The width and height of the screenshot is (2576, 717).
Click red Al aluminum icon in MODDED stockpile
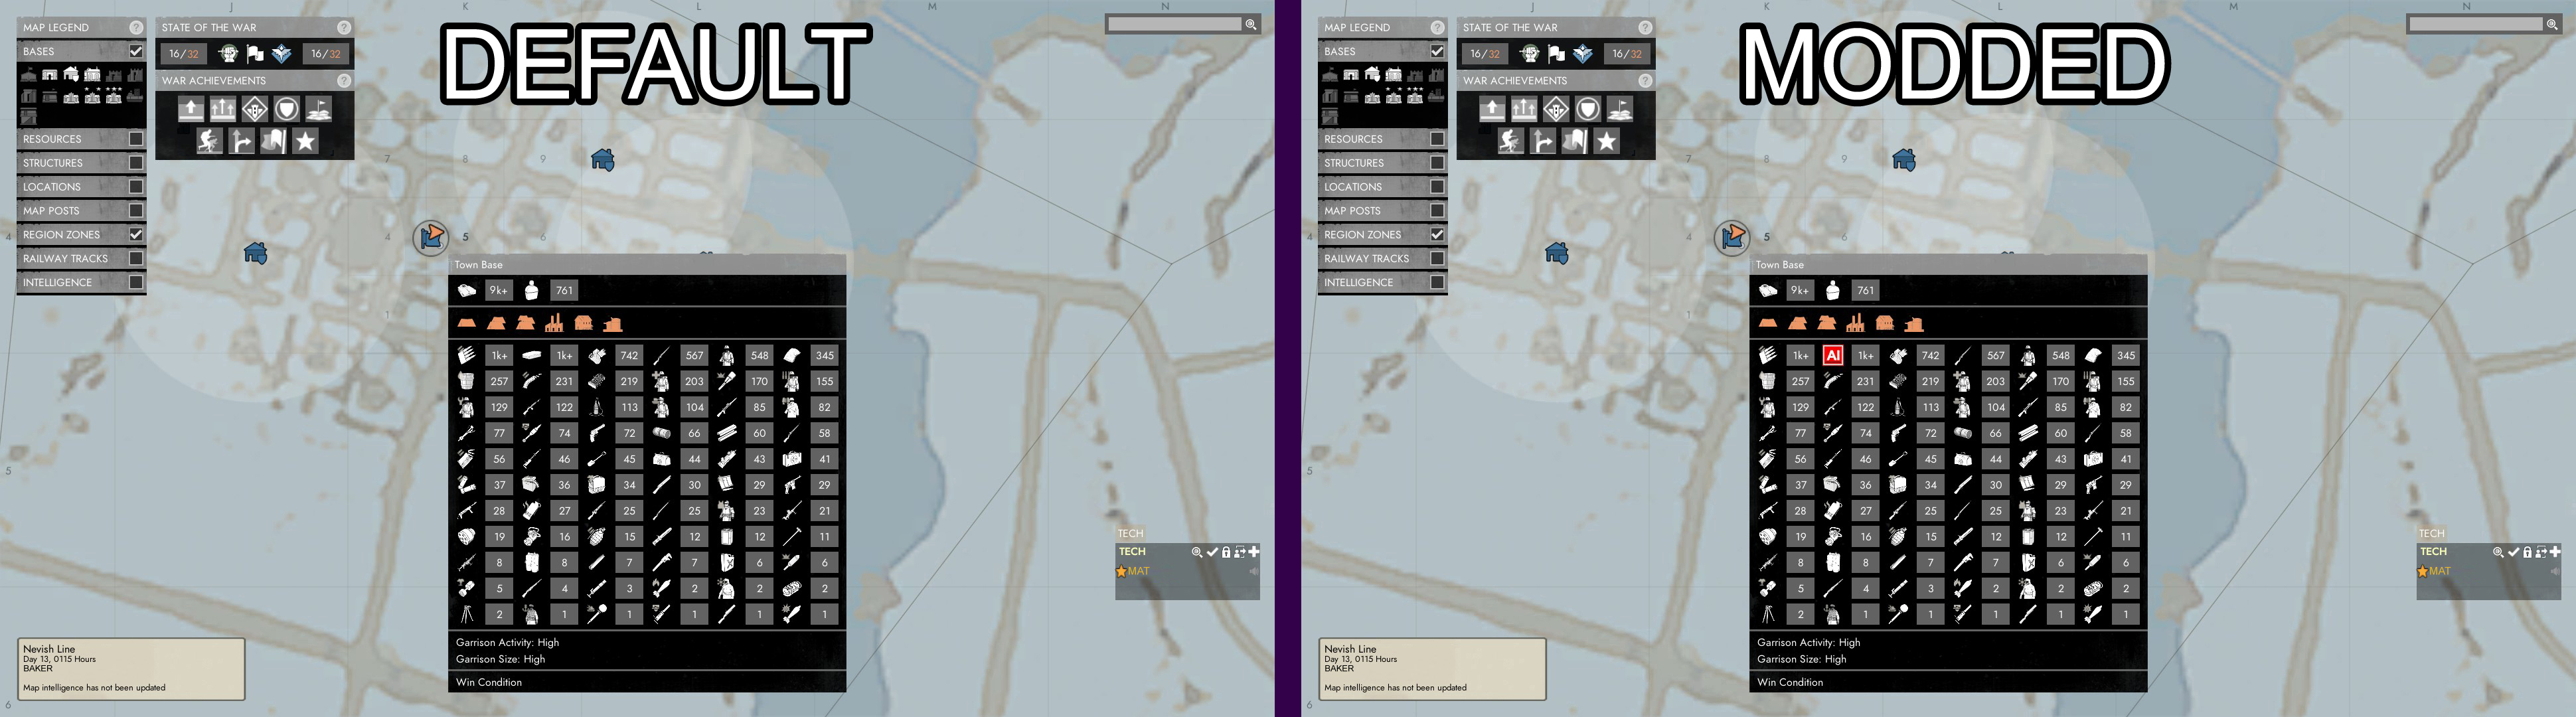point(1832,355)
